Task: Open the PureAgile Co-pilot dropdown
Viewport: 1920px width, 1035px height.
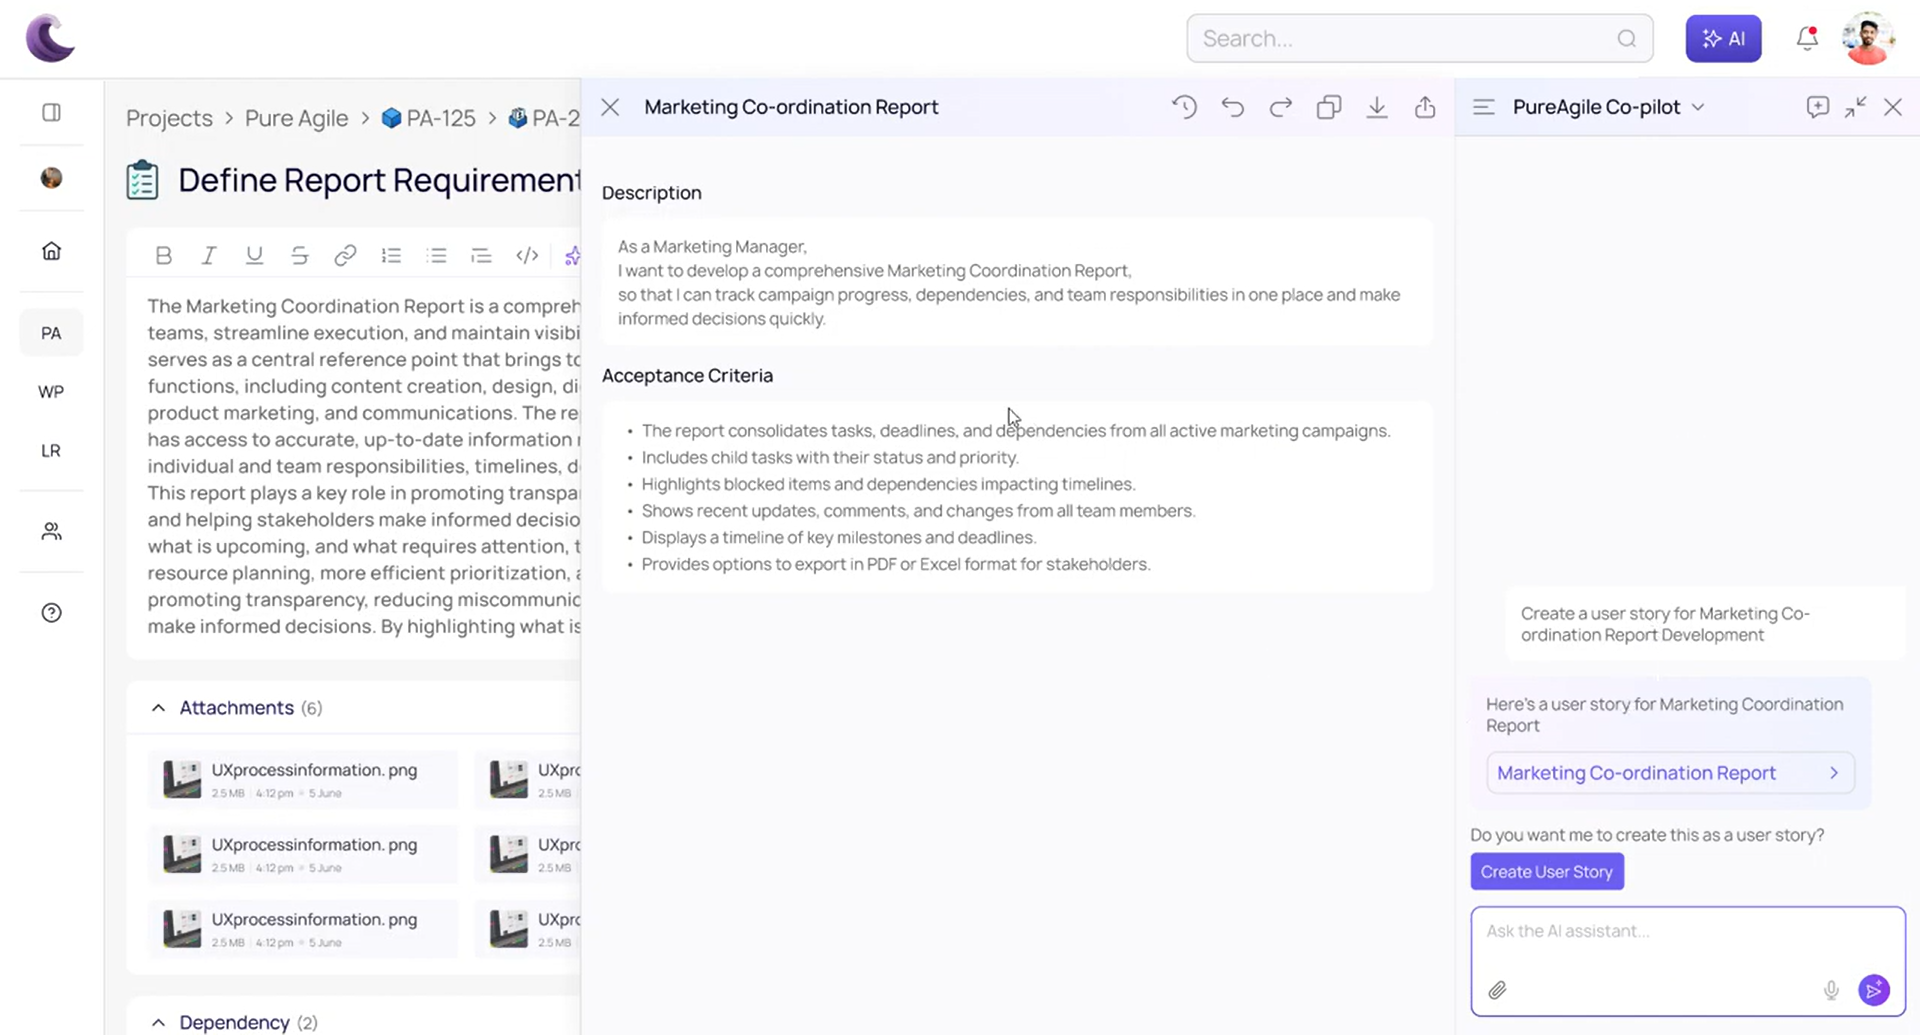Action: coord(1698,107)
